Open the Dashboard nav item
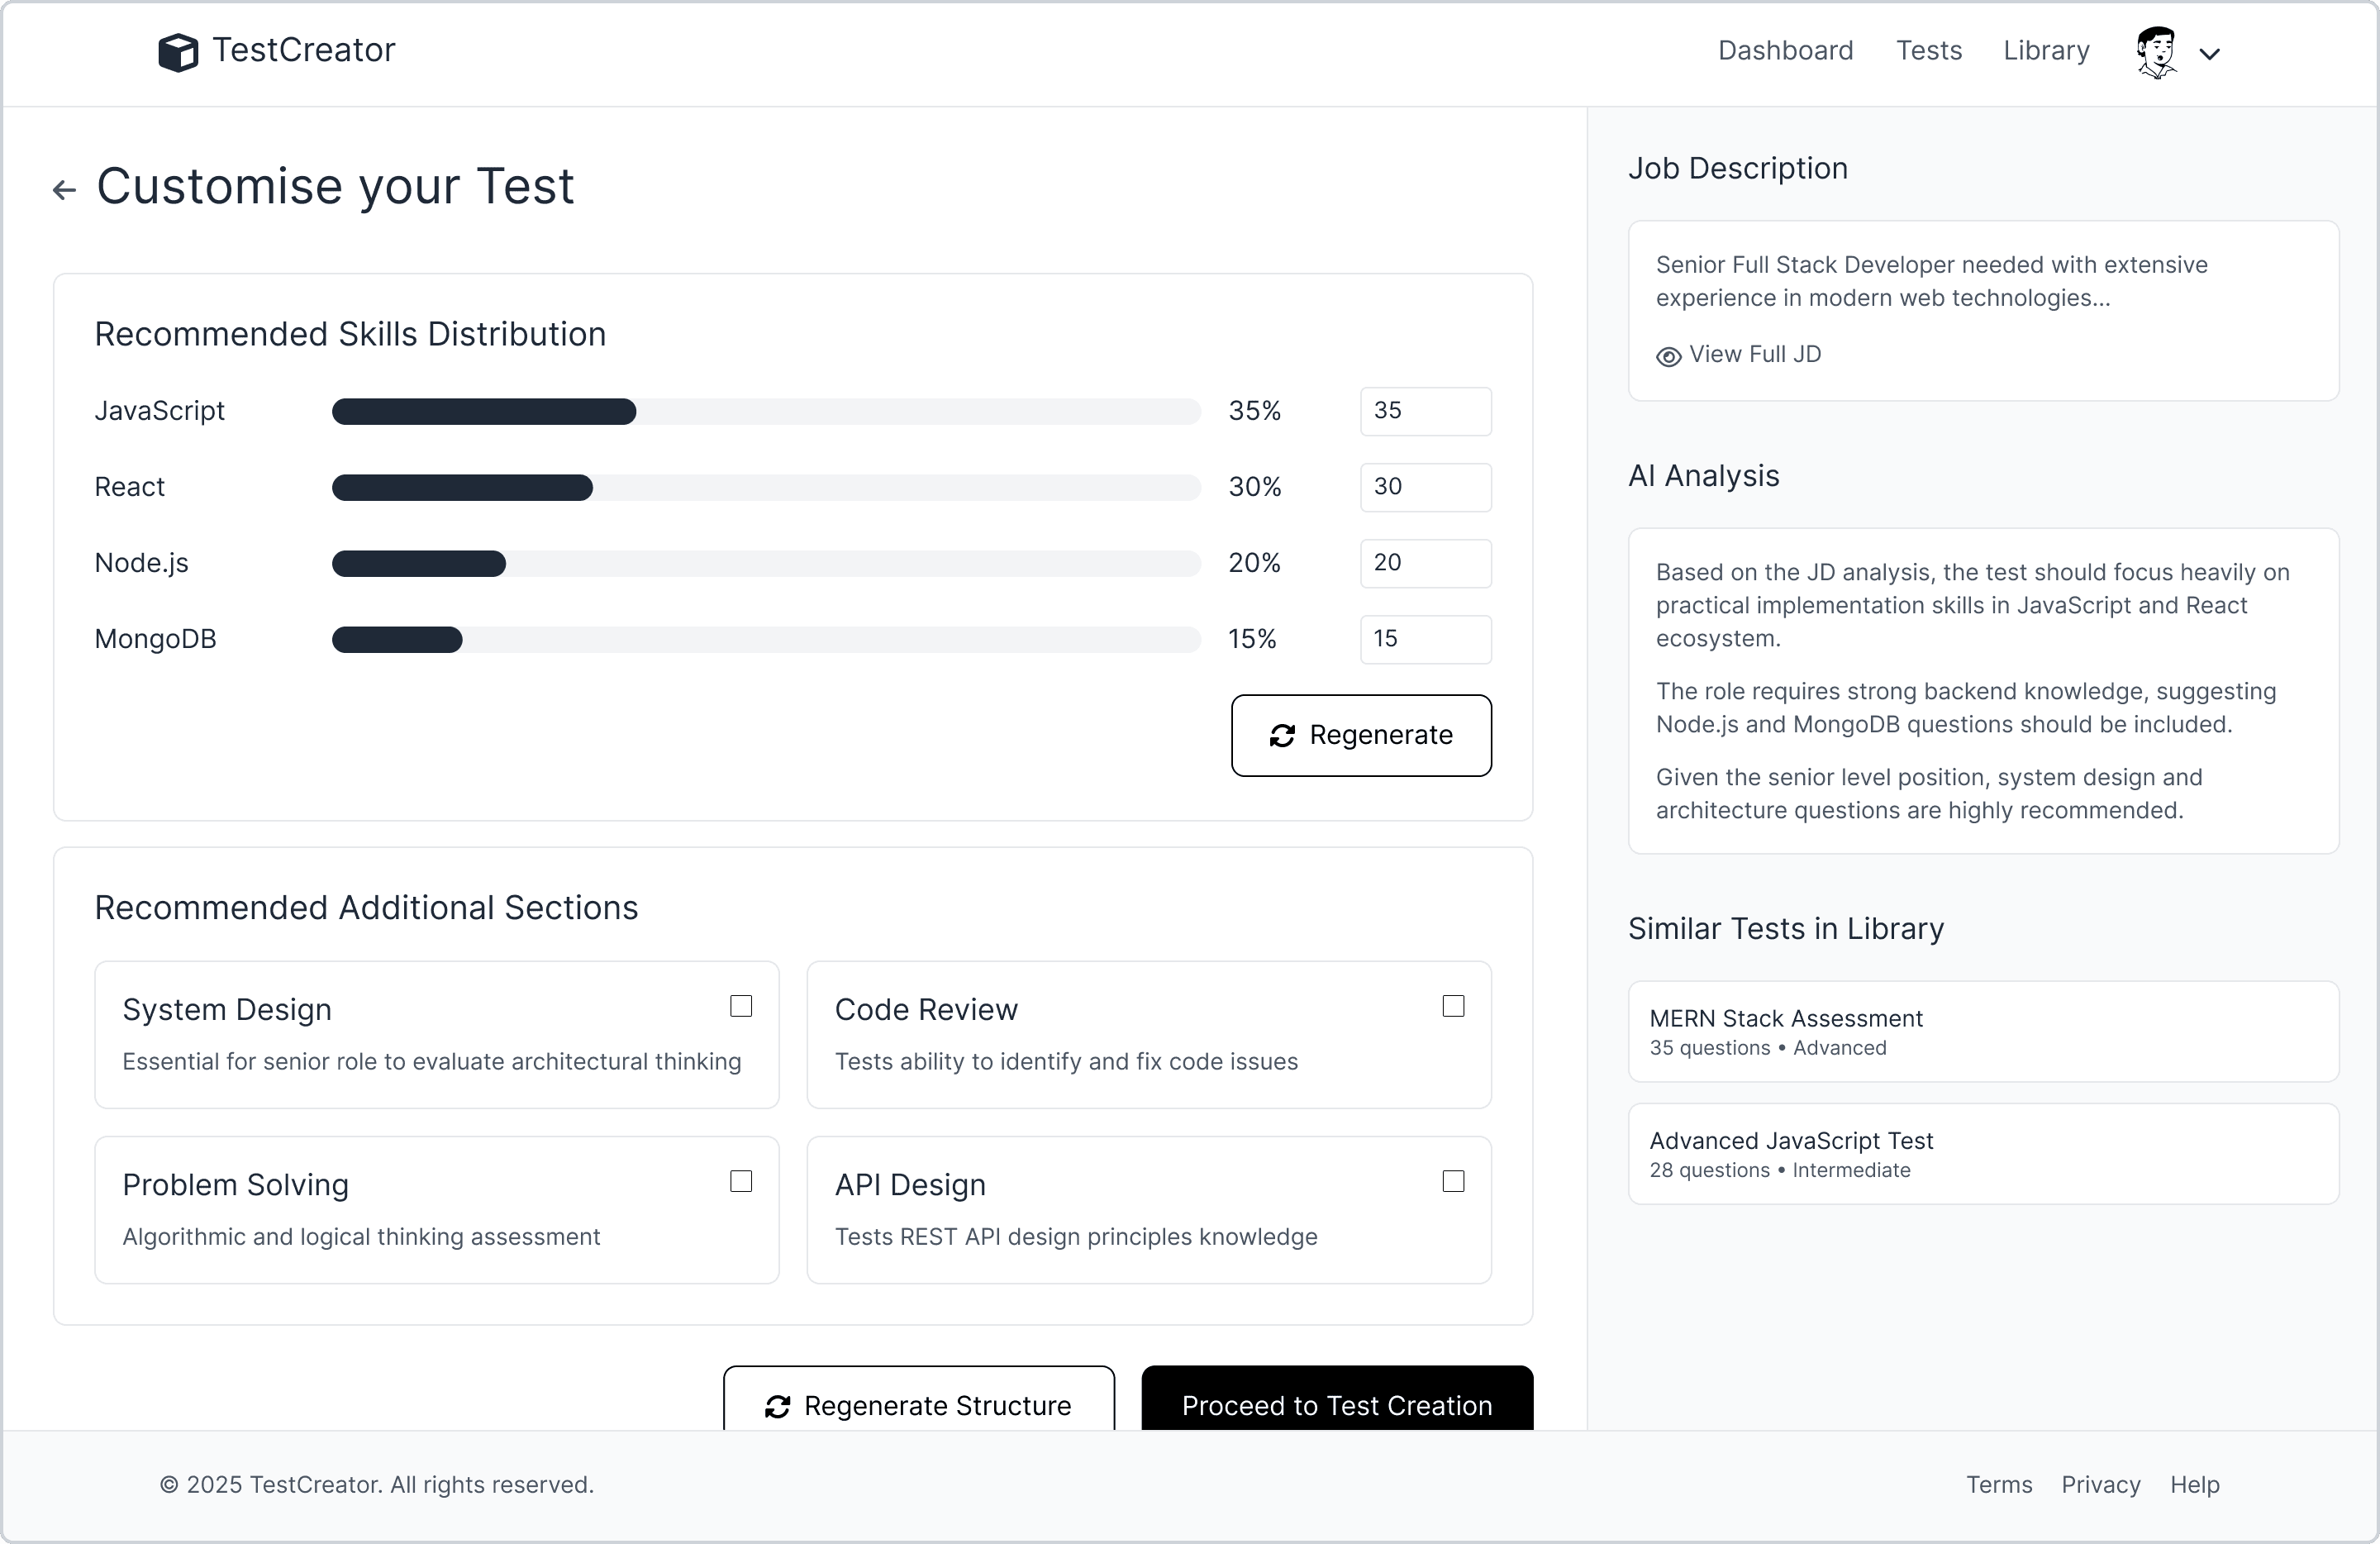Viewport: 2380px width, 1544px height. tap(1785, 51)
